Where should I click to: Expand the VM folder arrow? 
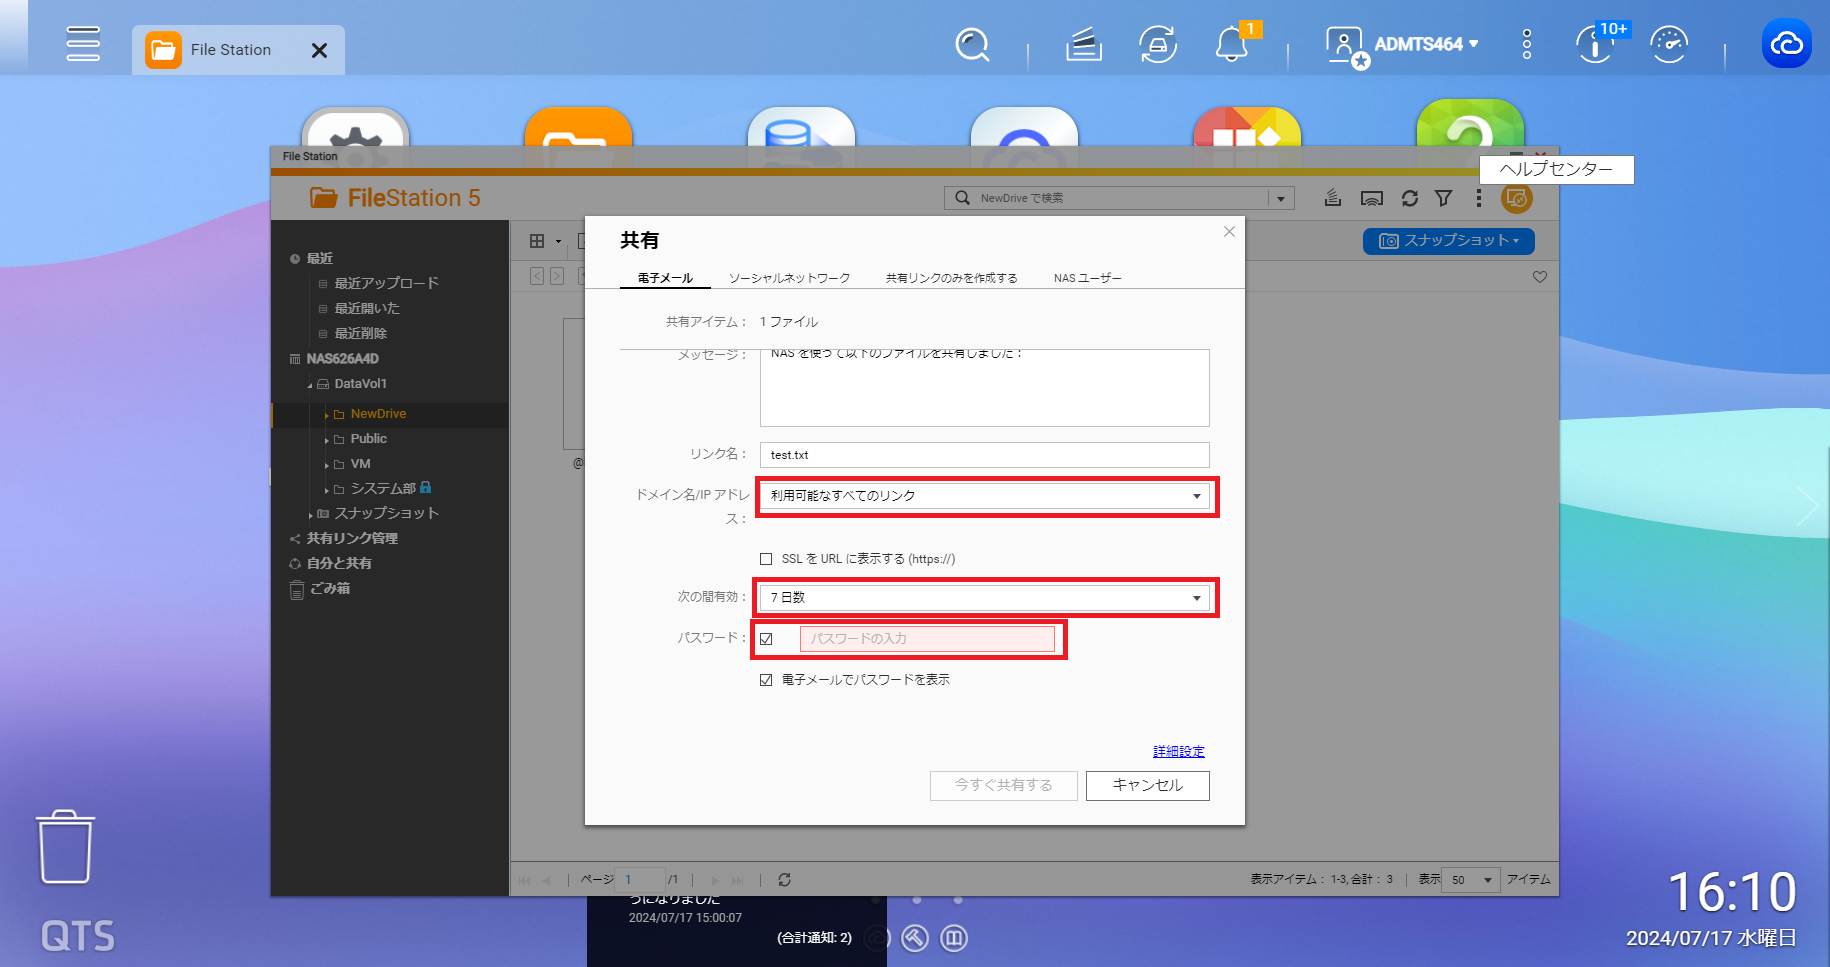[326, 465]
